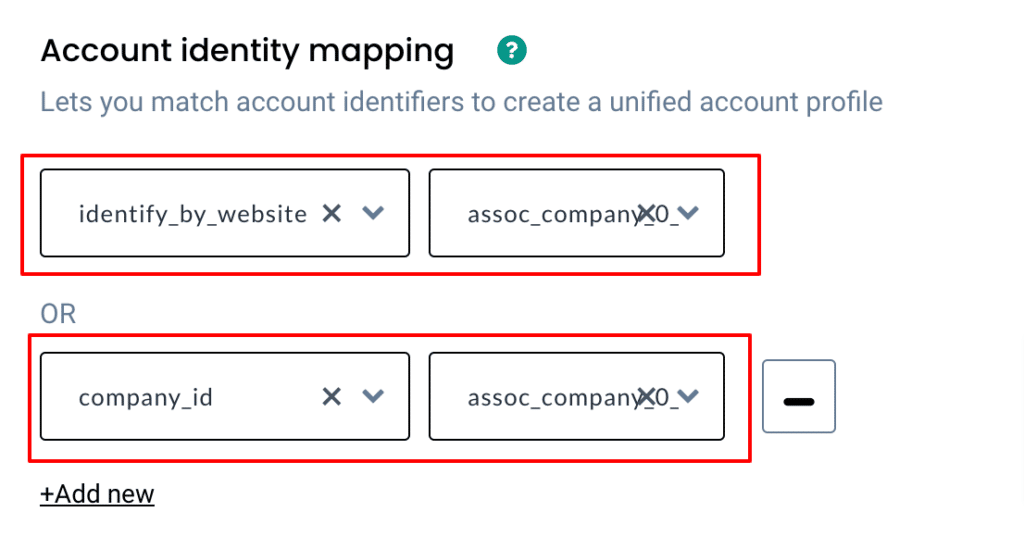Select the identify_by_website field text
The height and width of the screenshot is (537, 1024).
(193, 214)
